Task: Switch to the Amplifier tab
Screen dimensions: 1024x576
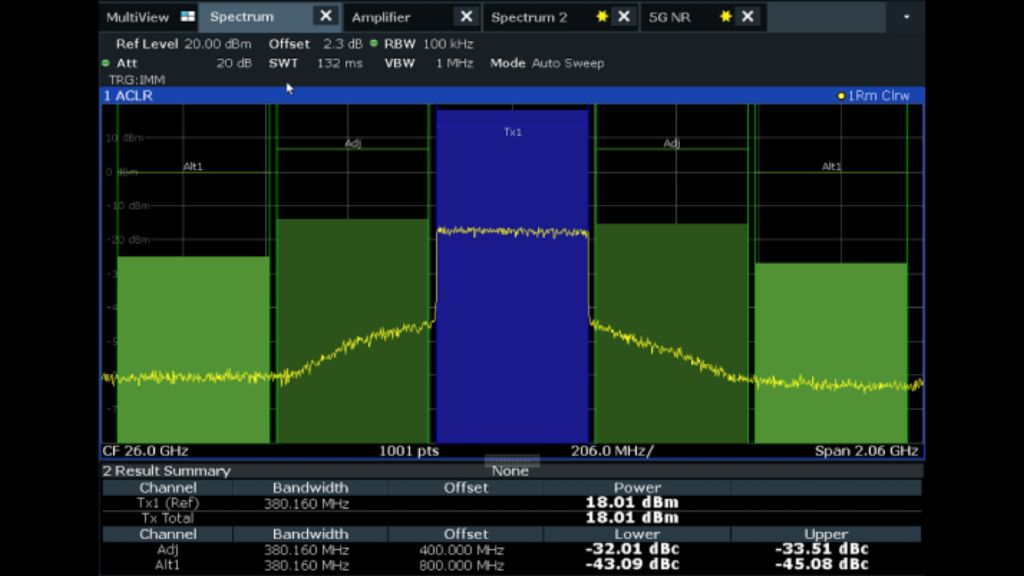Action: pos(381,17)
